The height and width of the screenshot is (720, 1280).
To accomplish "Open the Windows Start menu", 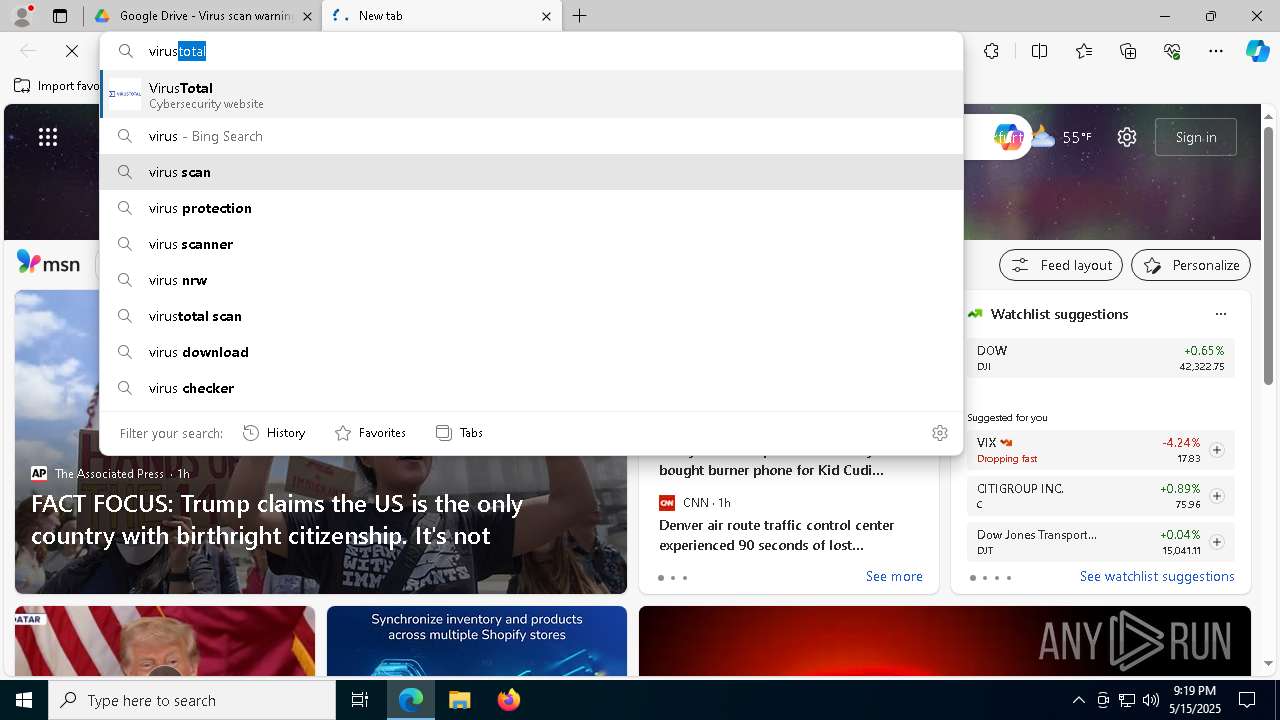I will click(24, 700).
